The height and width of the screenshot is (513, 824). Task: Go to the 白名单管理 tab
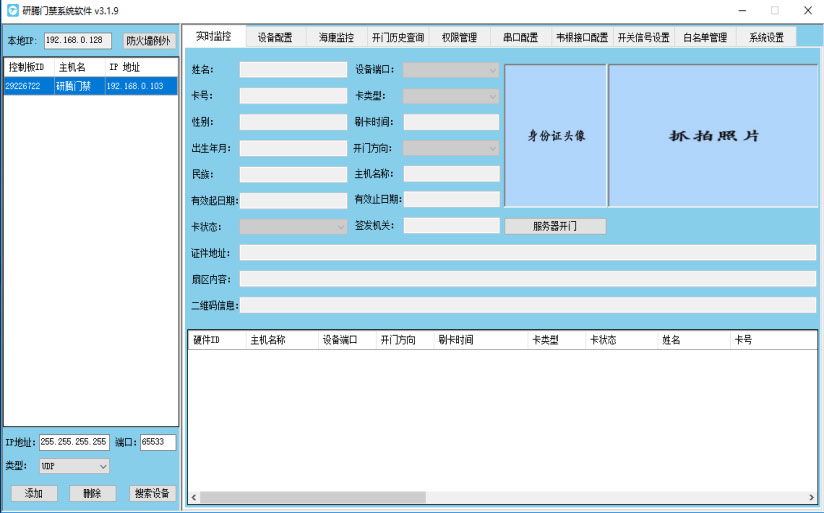[x=704, y=38]
